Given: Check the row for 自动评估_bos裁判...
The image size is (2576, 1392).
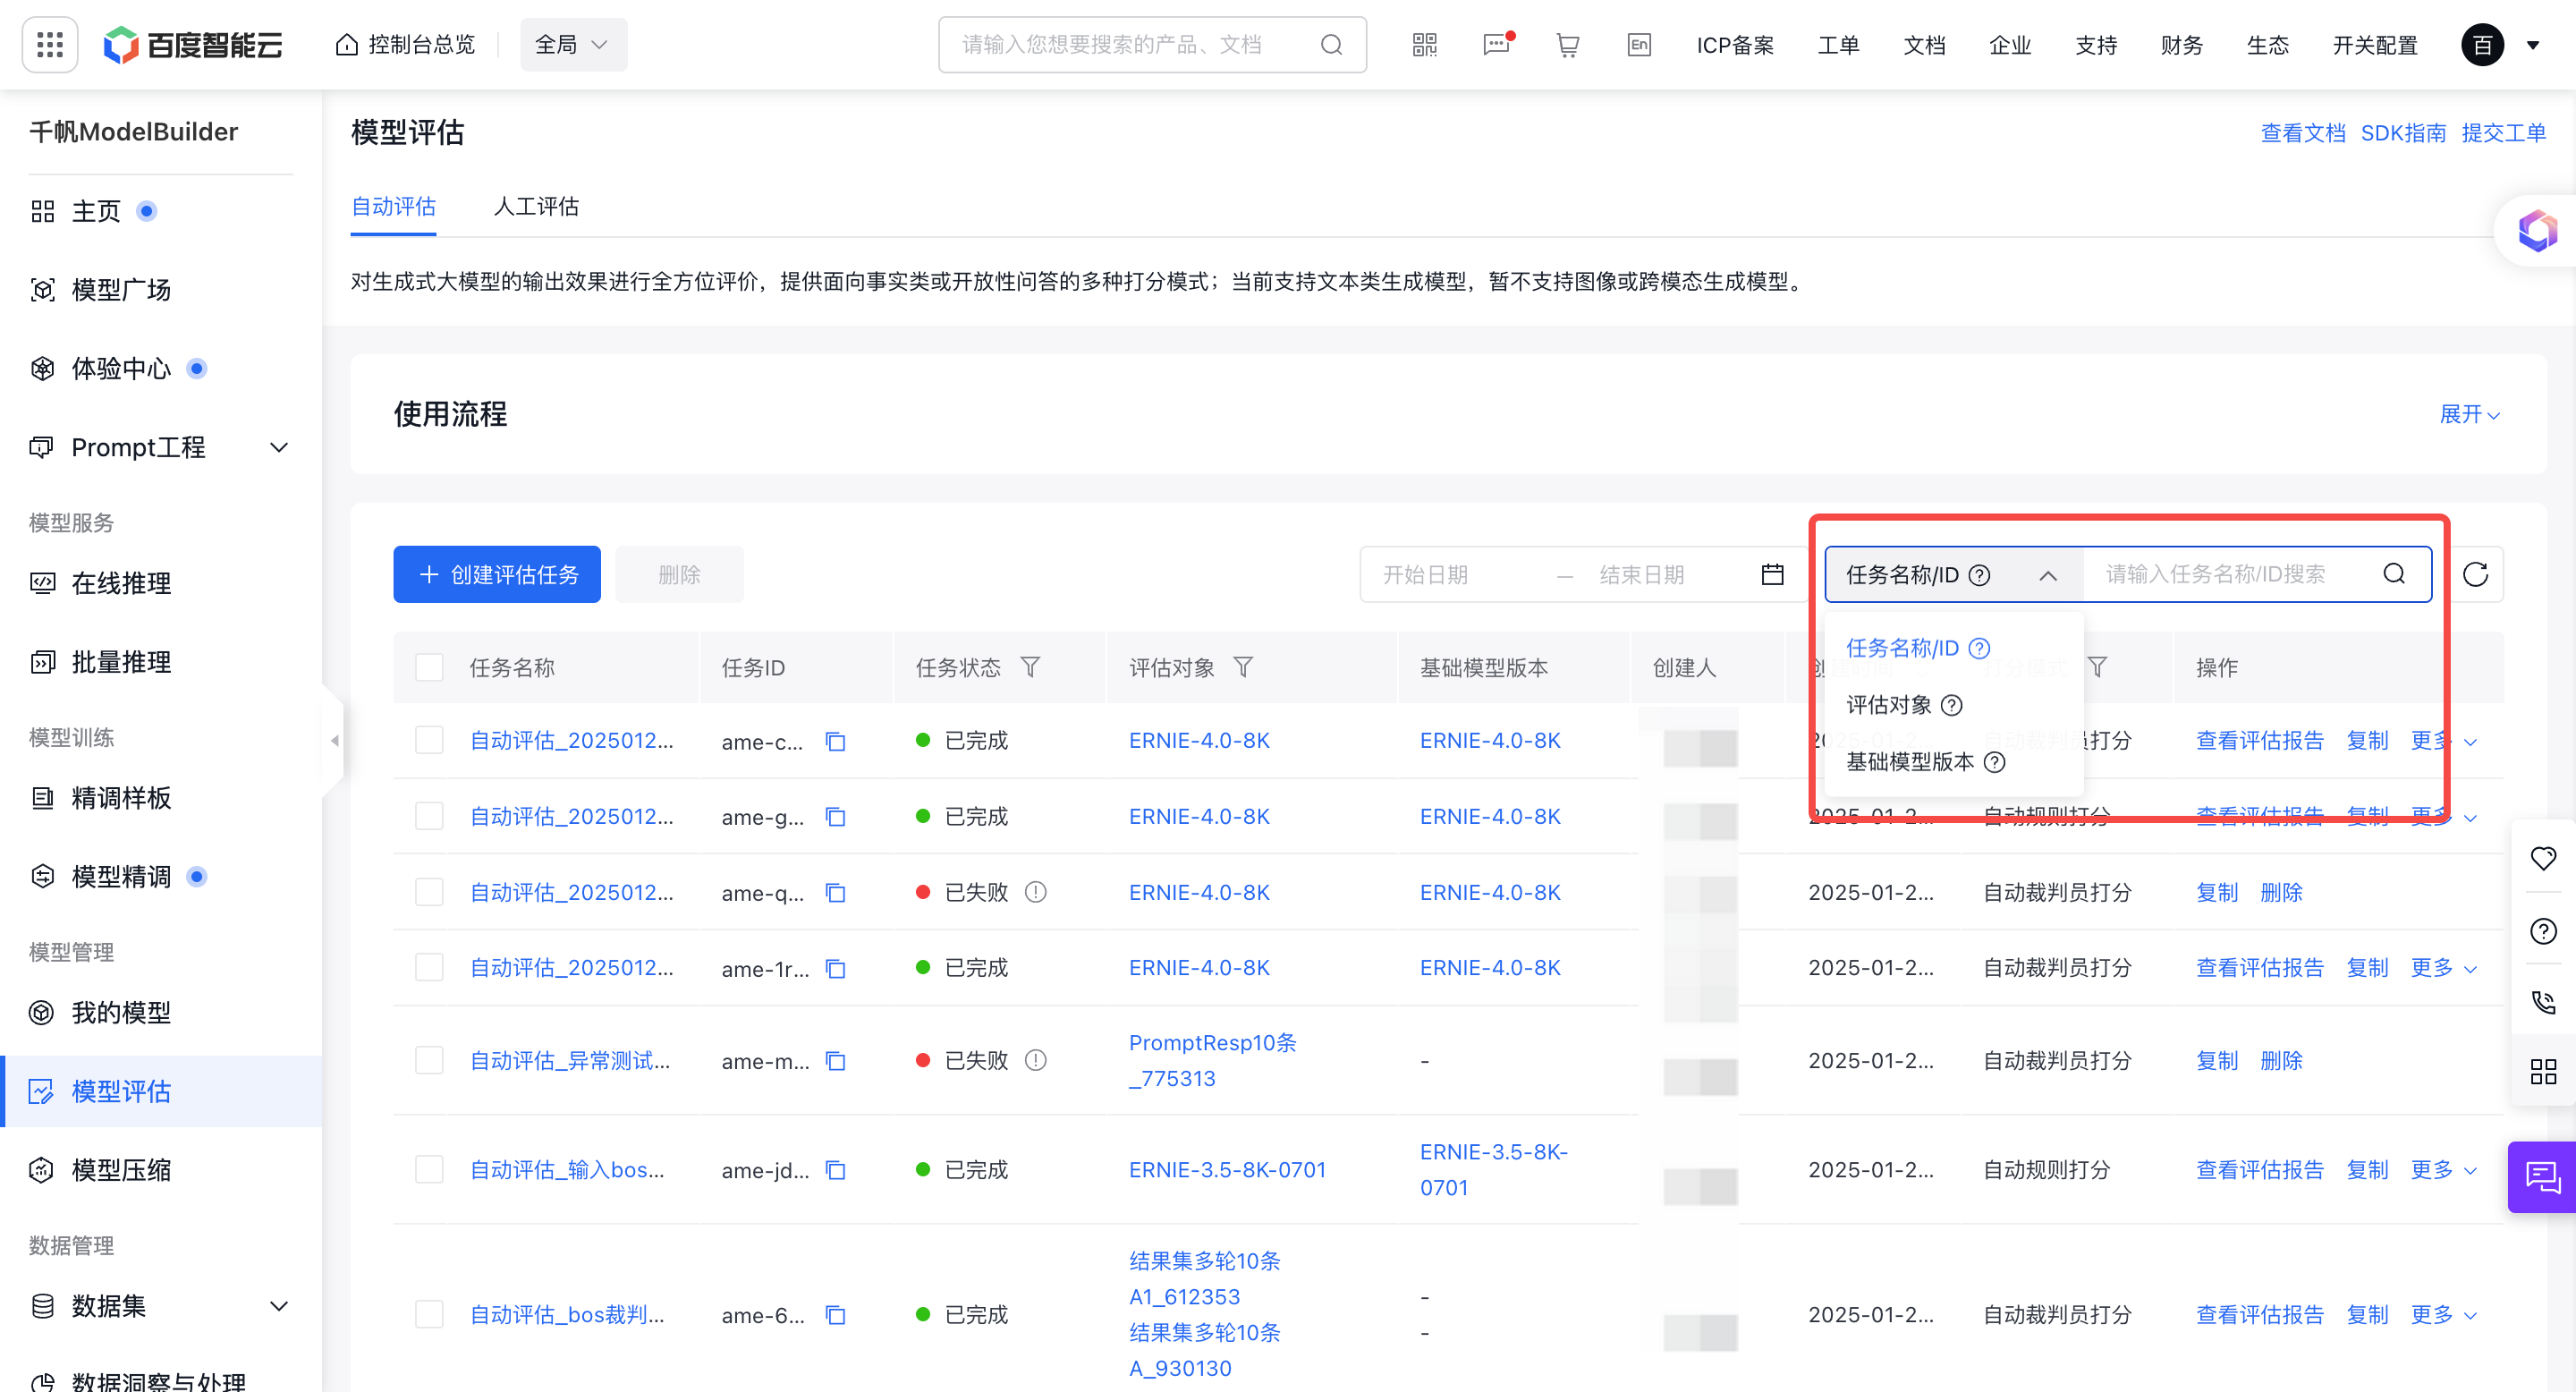Looking at the screenshot, I should 429,1314.
